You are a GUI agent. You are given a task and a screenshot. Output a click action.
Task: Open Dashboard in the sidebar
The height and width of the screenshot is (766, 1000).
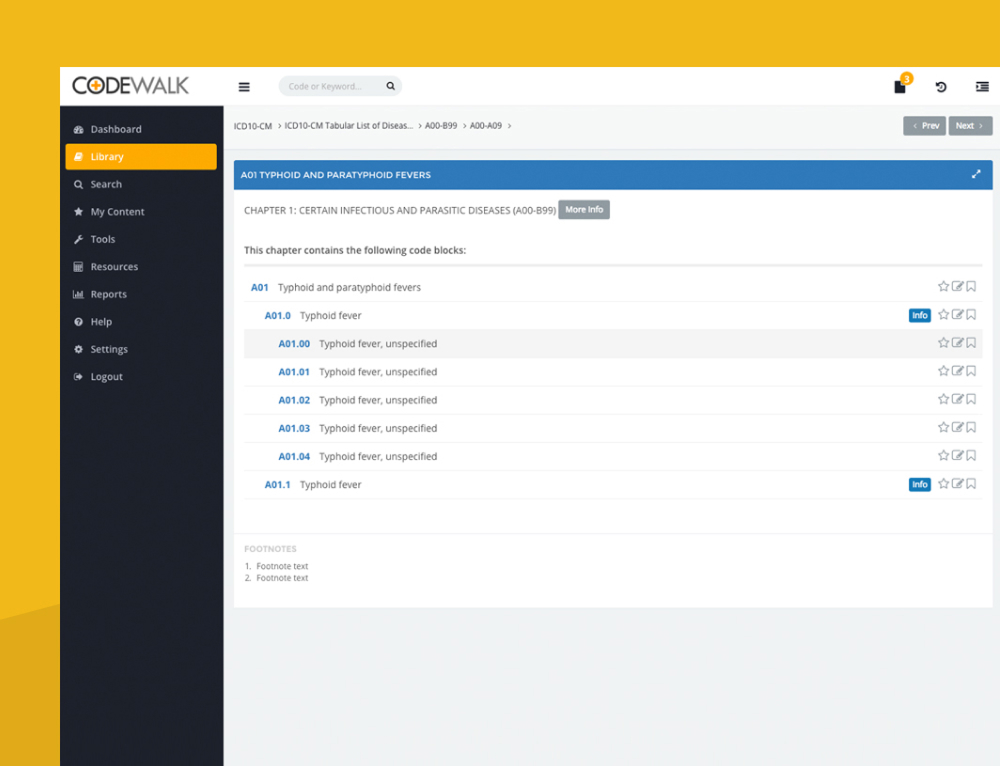115,129
